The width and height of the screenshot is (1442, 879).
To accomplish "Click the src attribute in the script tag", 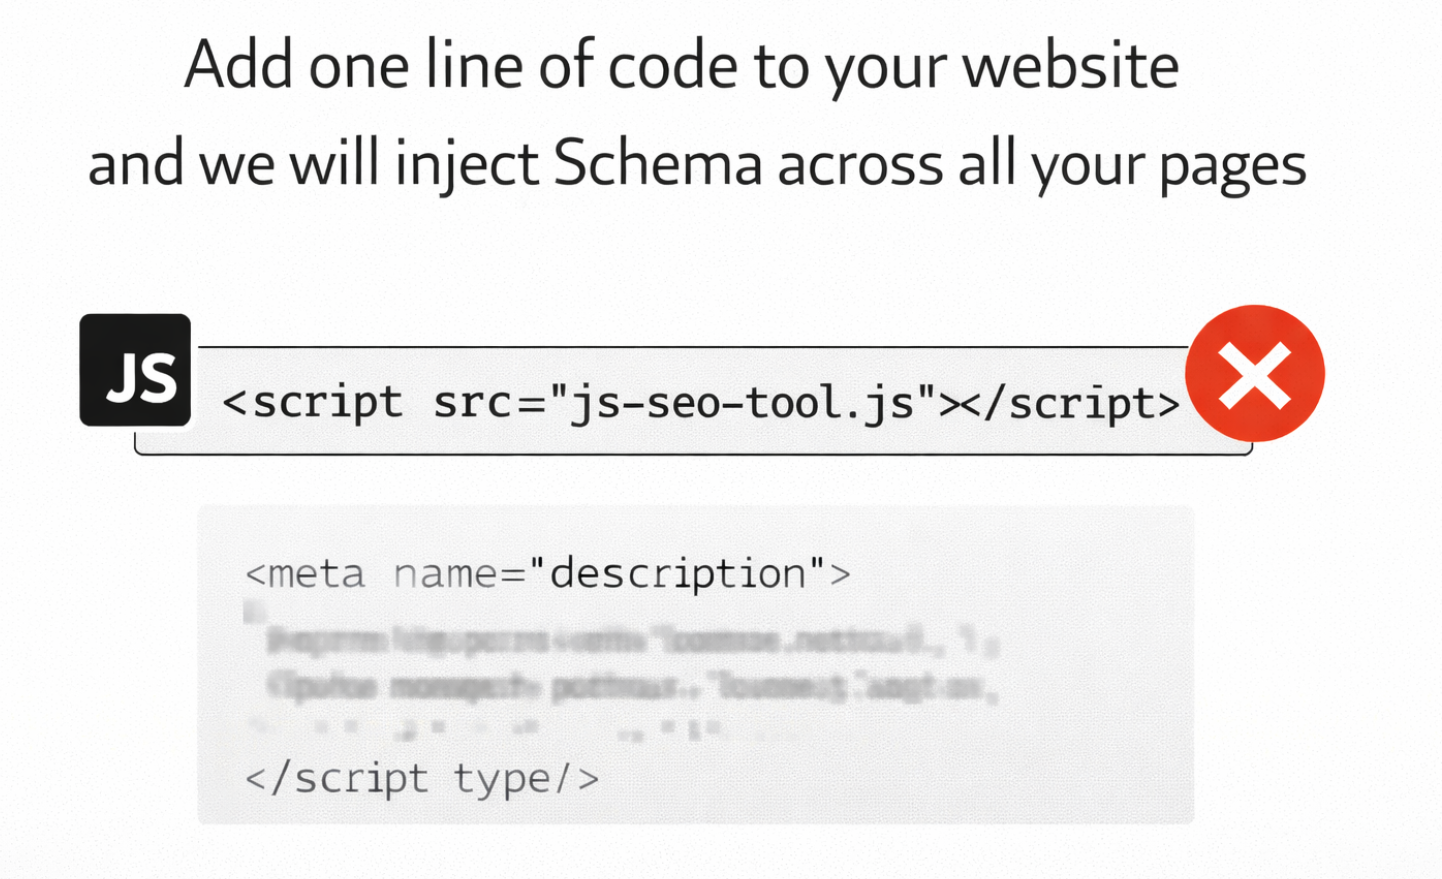I will 477,403.
